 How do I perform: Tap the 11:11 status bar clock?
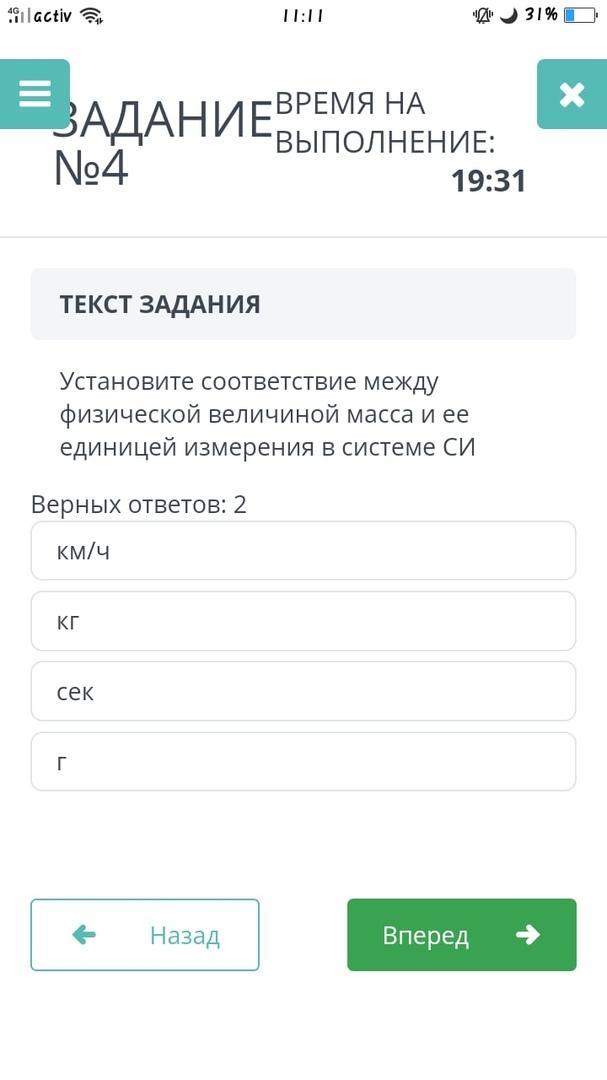tap(302, 16)
